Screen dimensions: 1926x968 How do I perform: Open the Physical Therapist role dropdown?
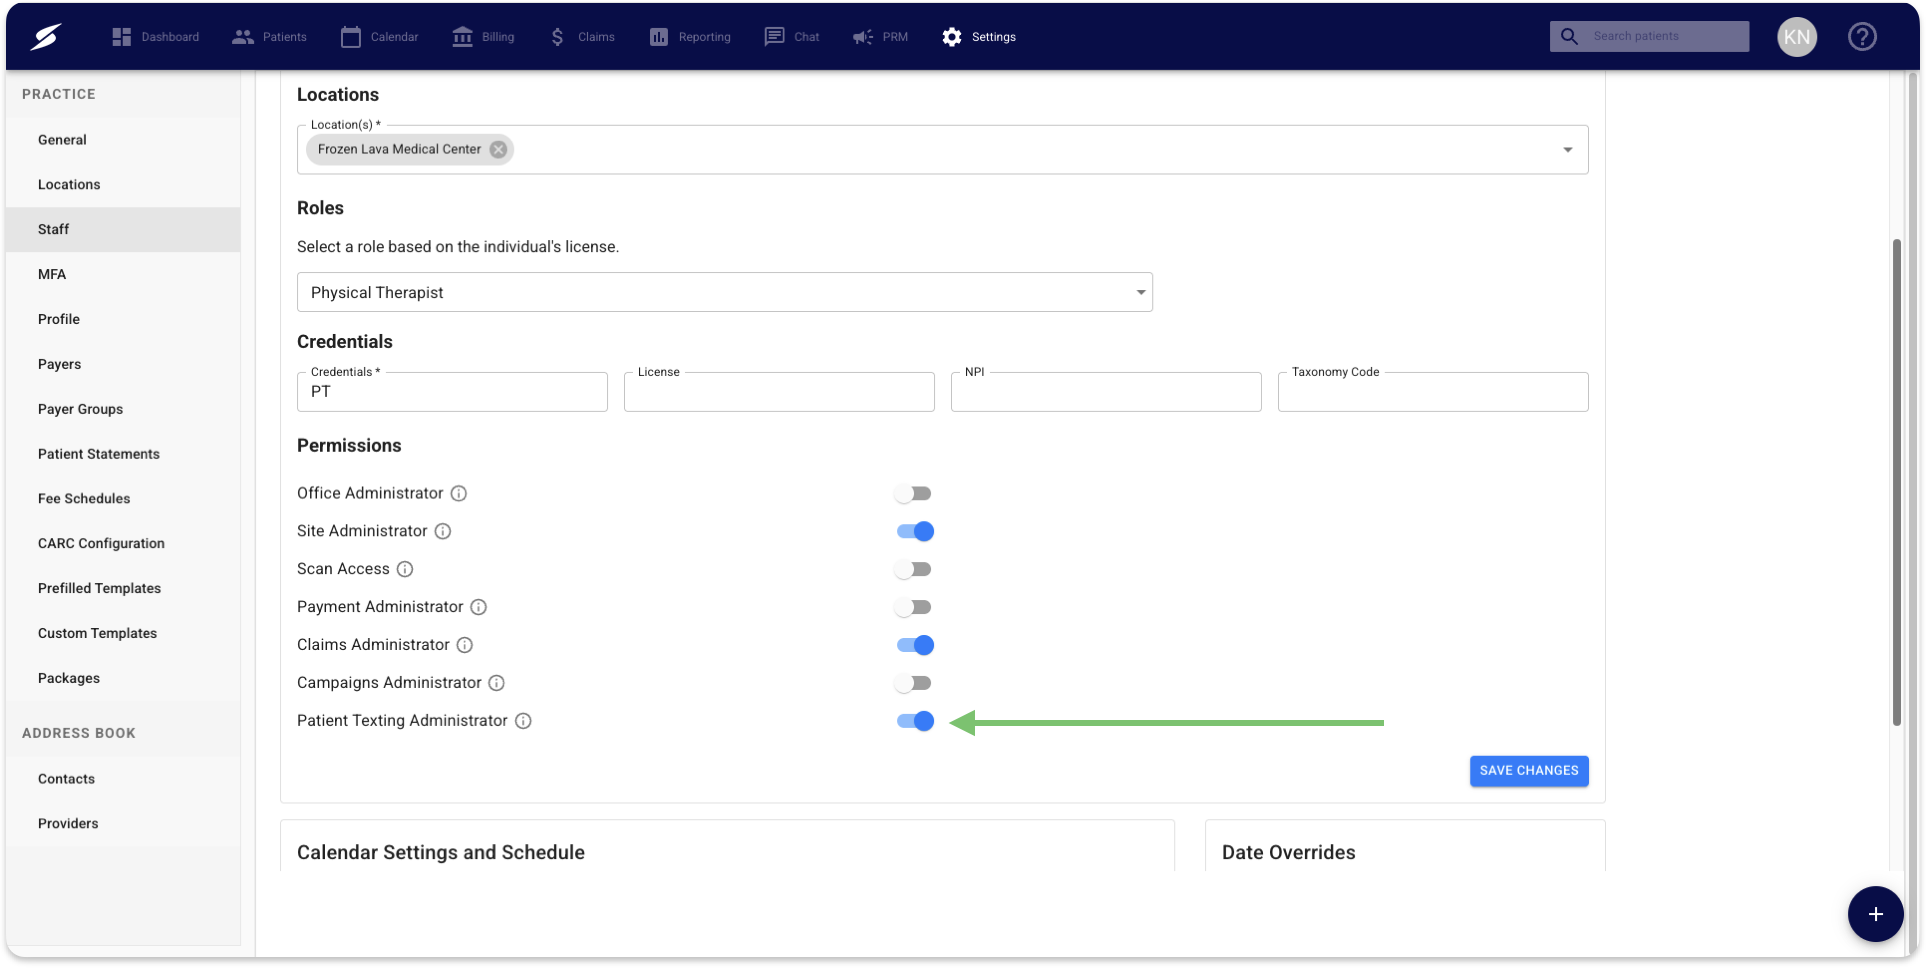coord(725,292)
